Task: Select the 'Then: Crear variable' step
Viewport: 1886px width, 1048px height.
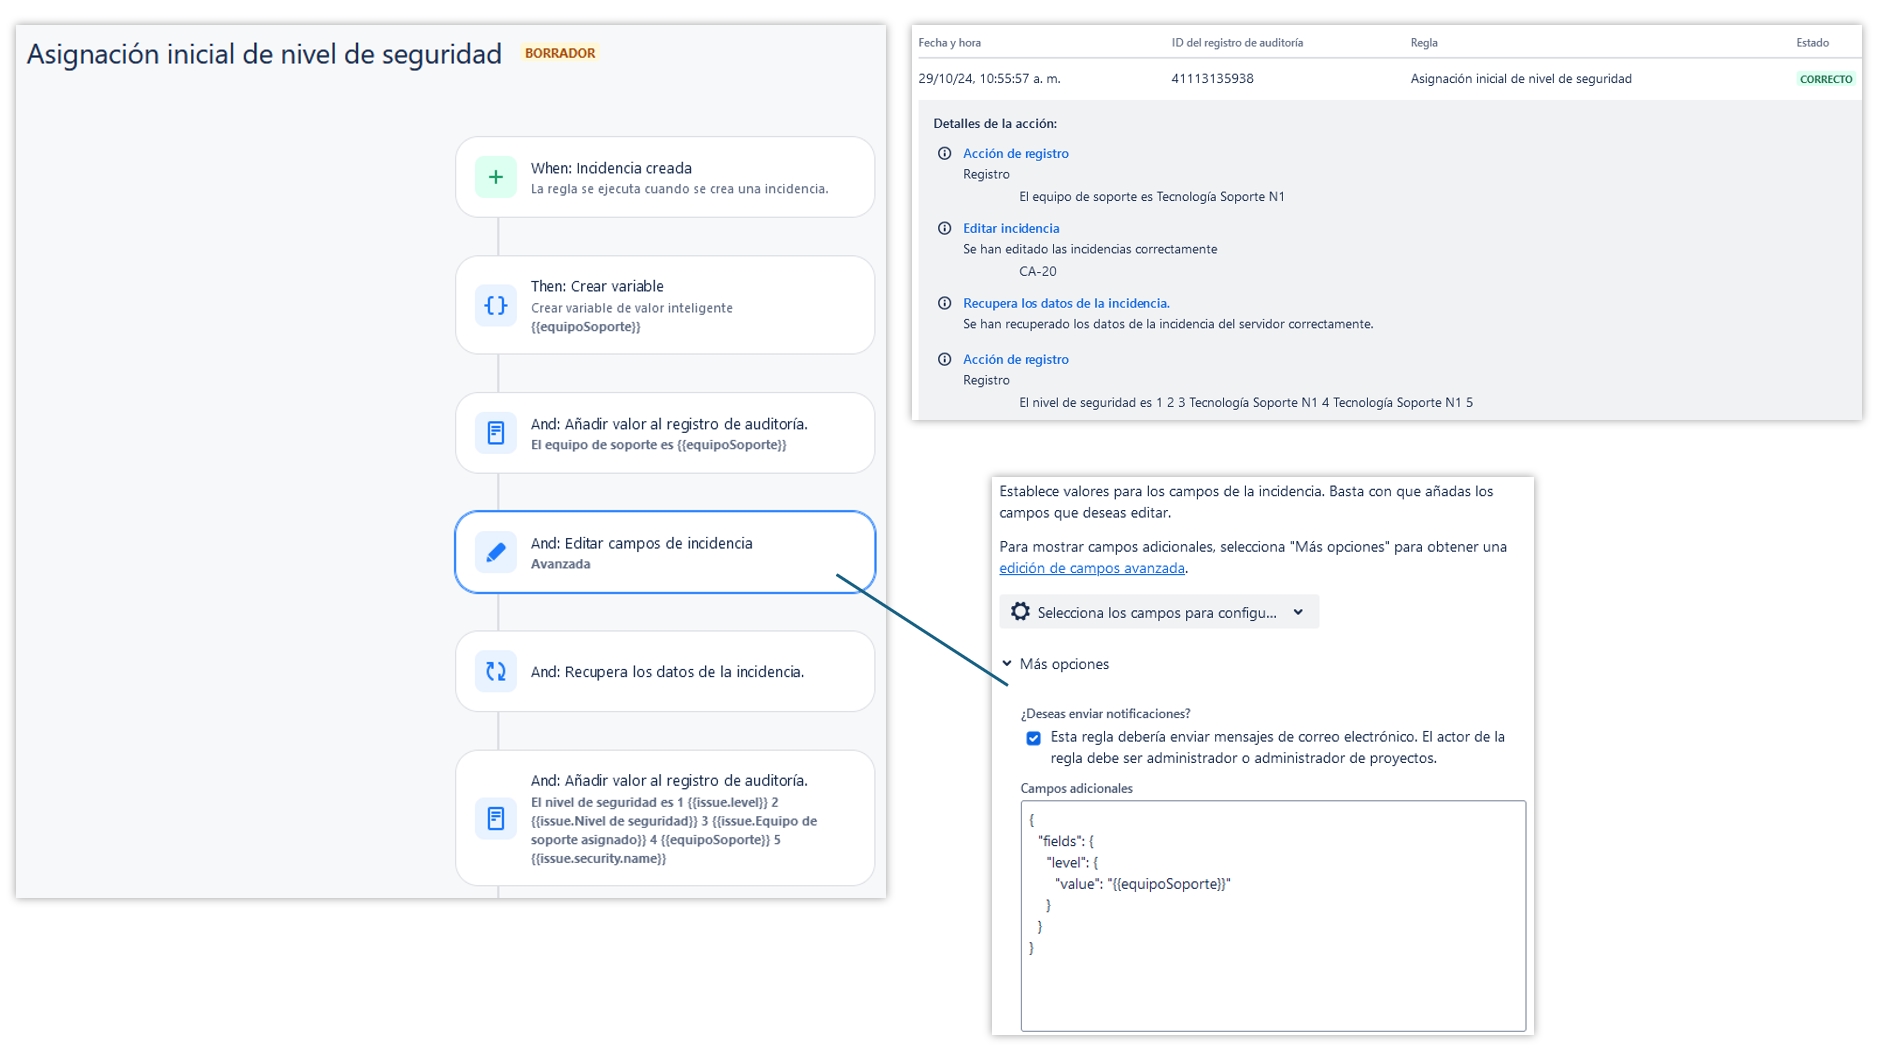Action: pyautogui.click(x=665, y=305)
